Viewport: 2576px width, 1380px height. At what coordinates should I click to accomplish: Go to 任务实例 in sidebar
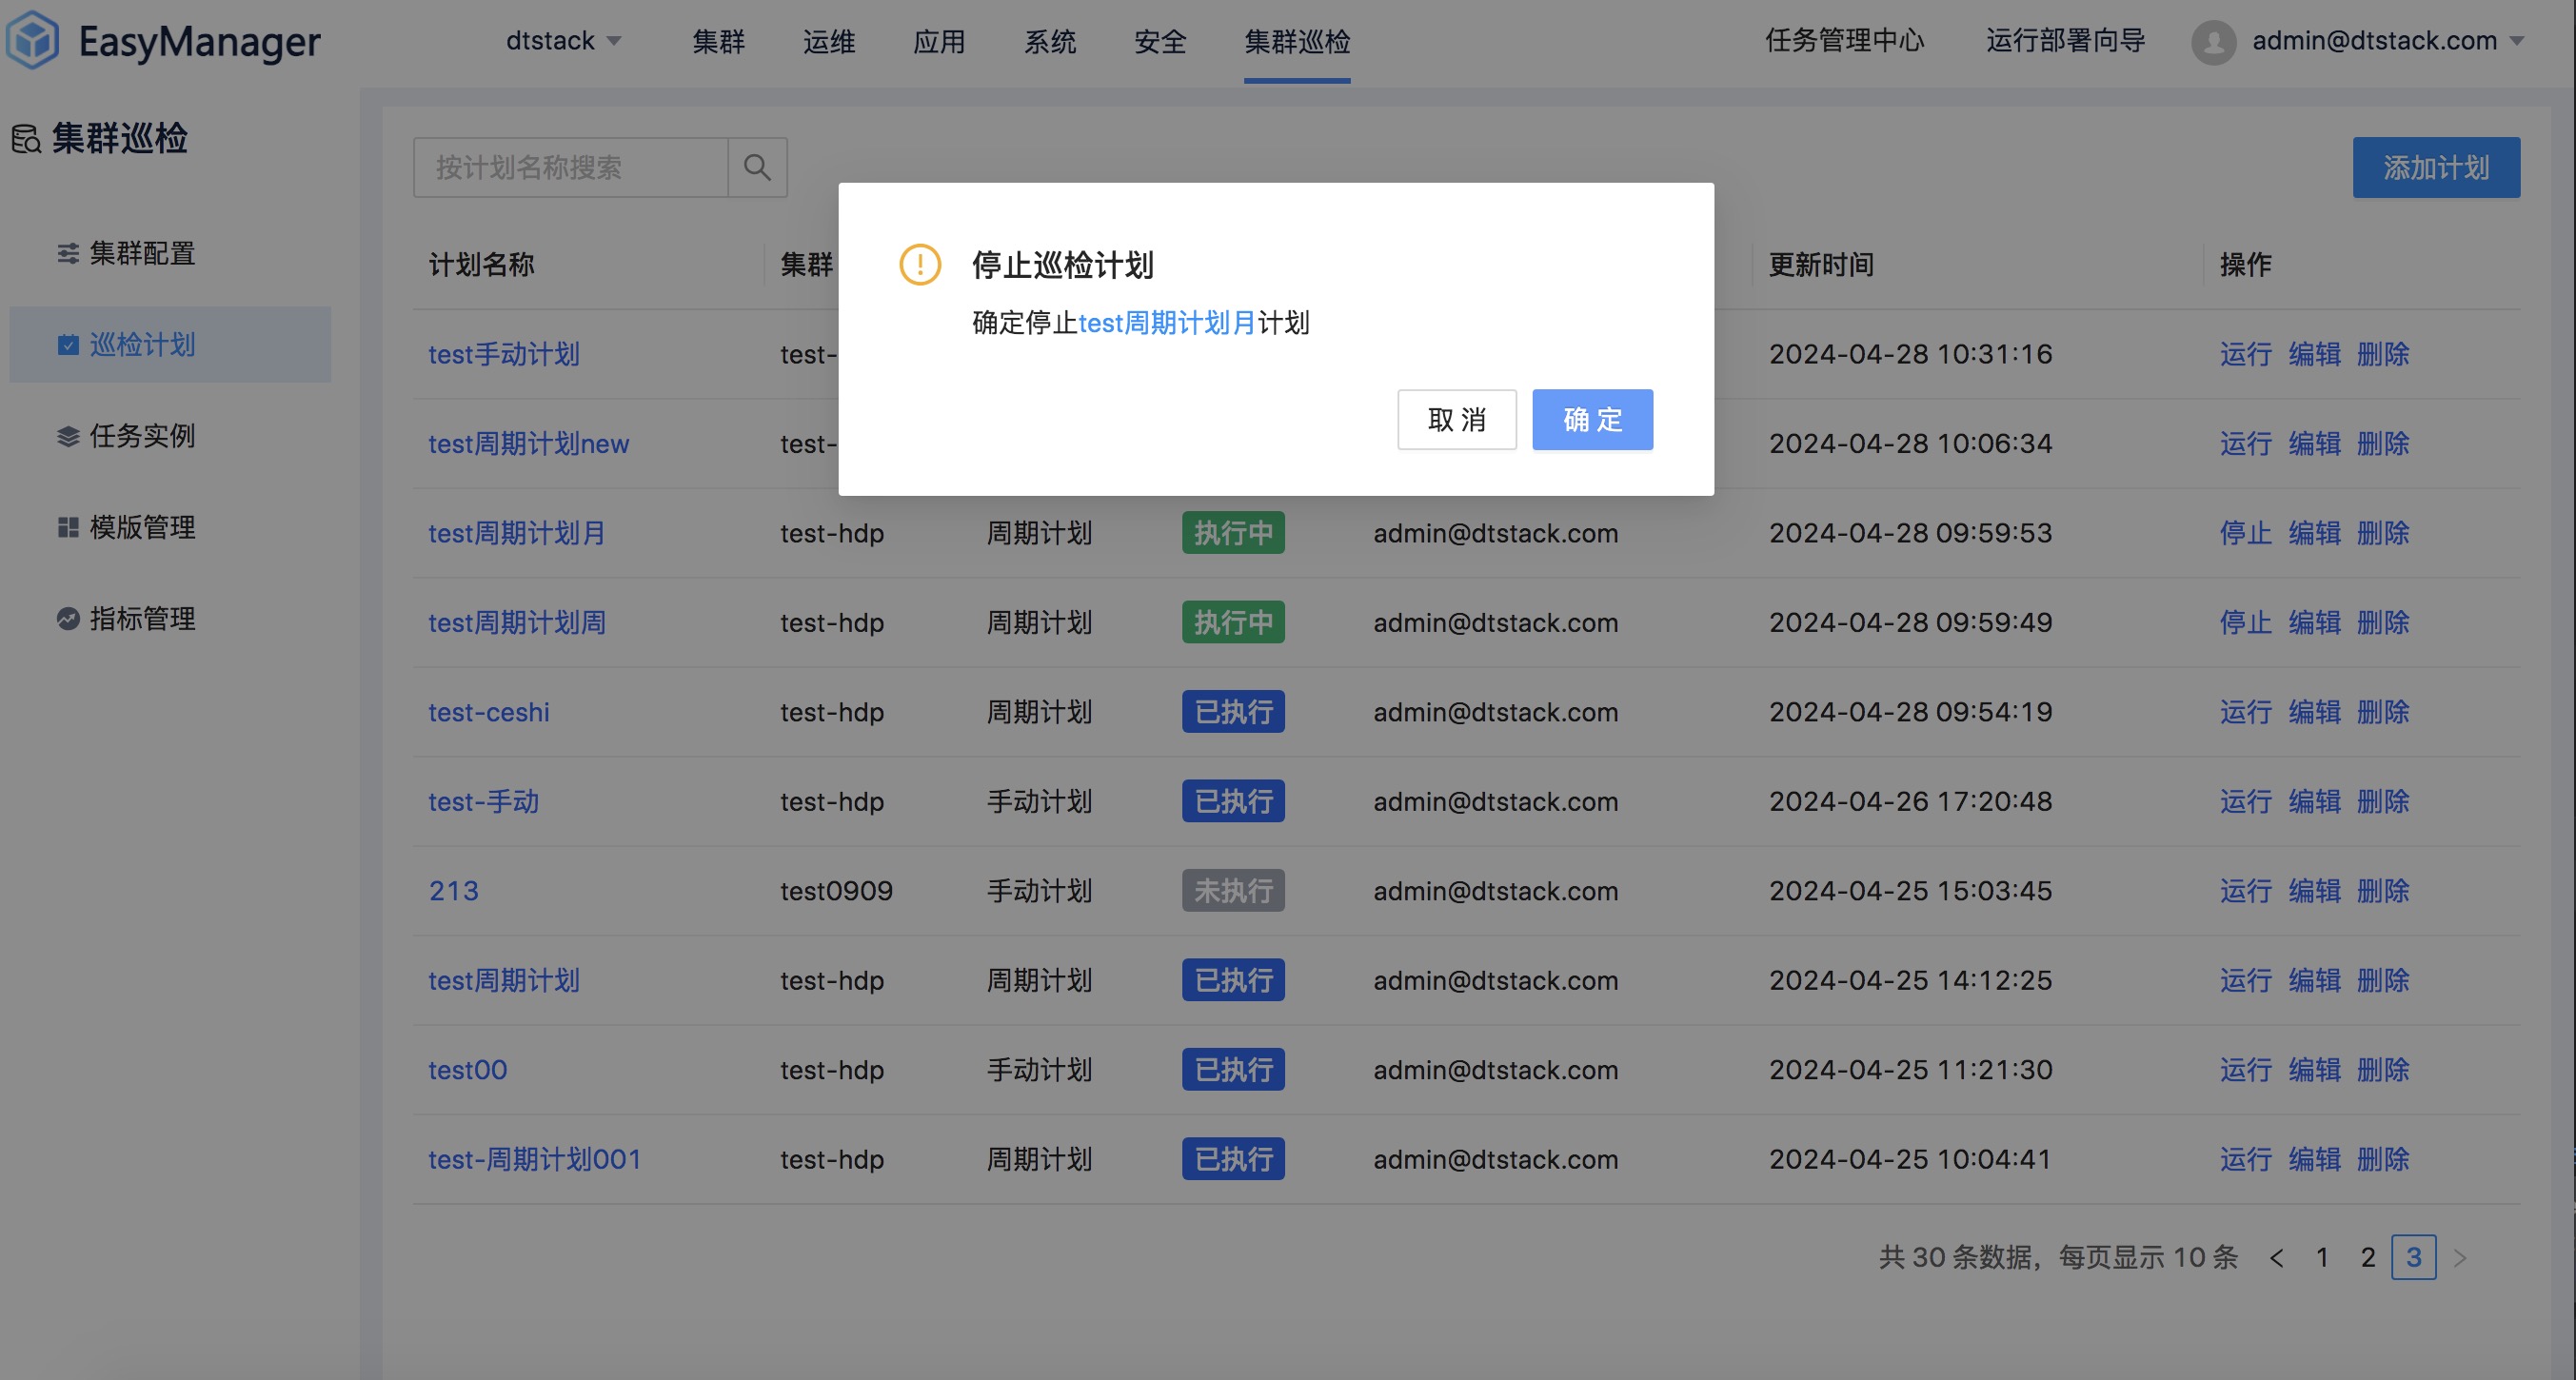tap(170, 436)
